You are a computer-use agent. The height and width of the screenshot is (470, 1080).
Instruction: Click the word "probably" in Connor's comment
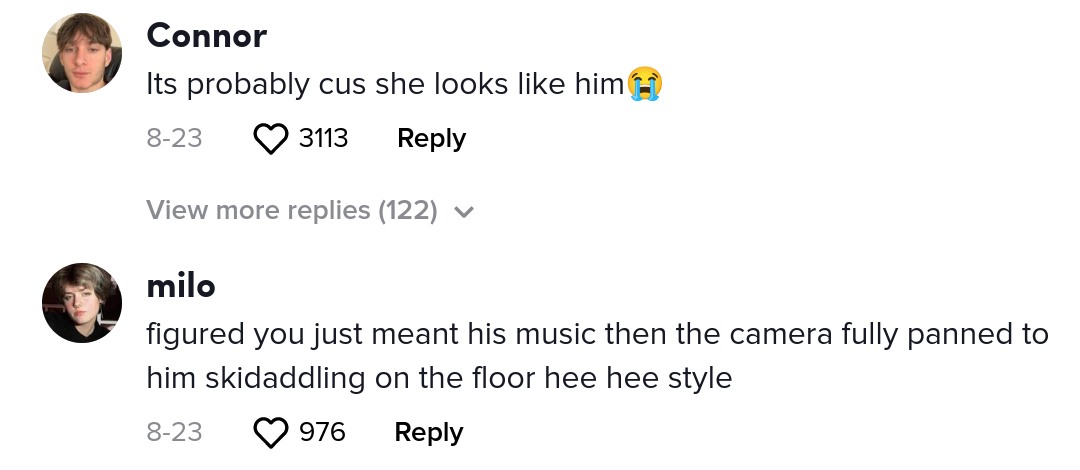[x=235, y=86]
